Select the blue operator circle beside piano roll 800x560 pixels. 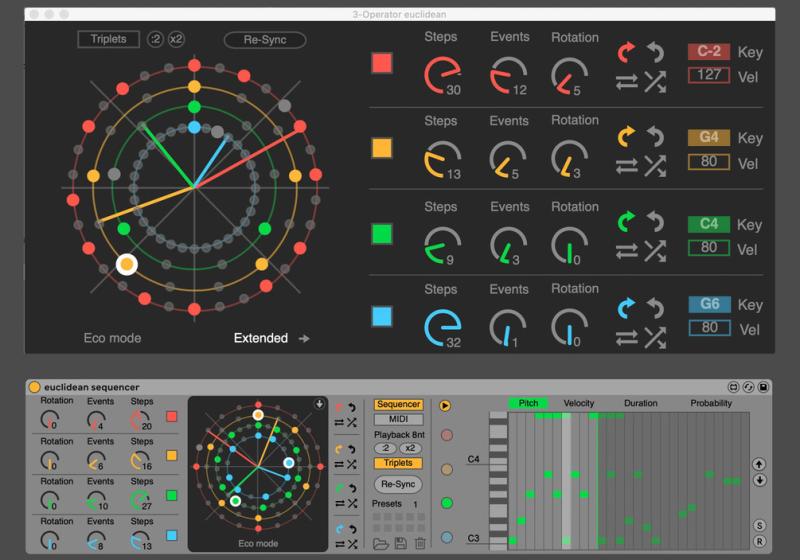[447, 537]
